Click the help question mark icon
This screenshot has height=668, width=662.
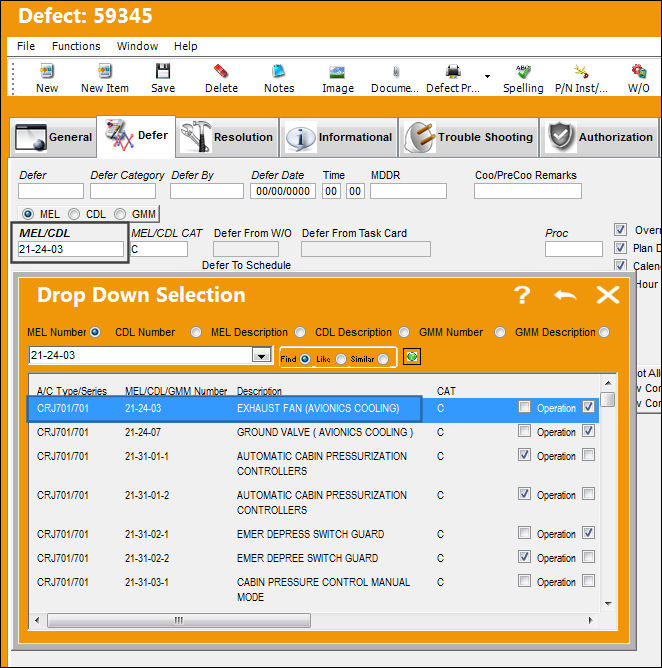522,295
